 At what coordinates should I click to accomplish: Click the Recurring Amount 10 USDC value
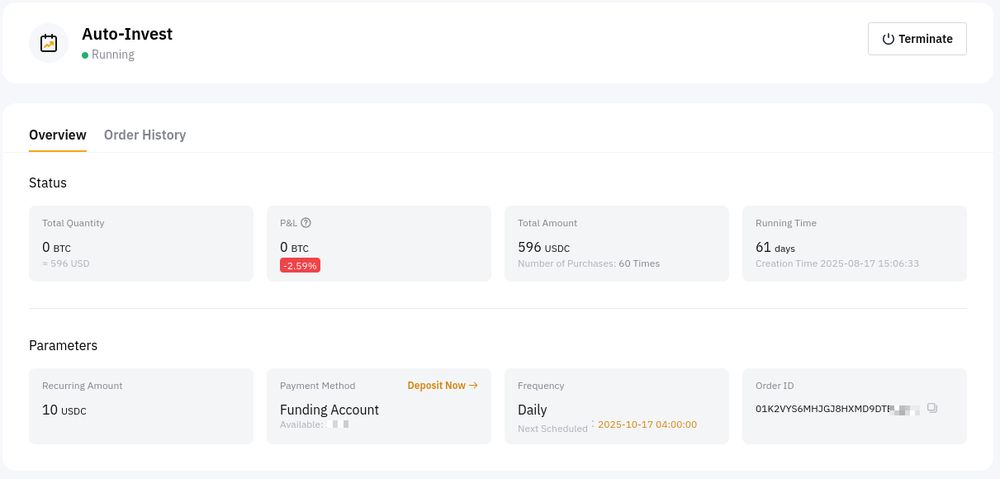tap(64, 410)
